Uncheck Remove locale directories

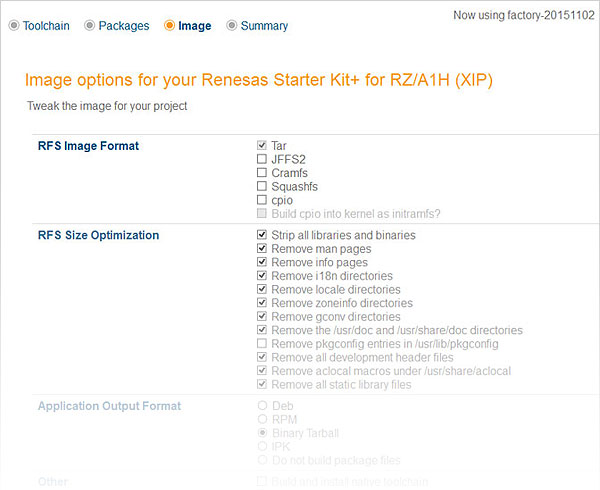click(x=262, y=289)
